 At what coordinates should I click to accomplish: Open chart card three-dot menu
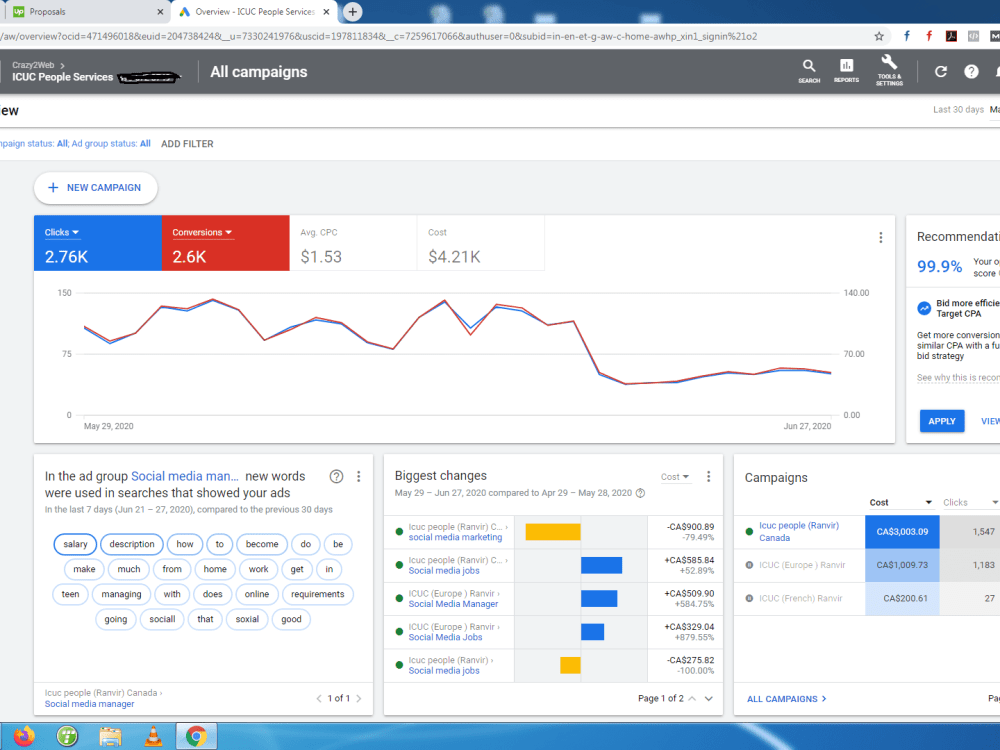tap(881, 237)
